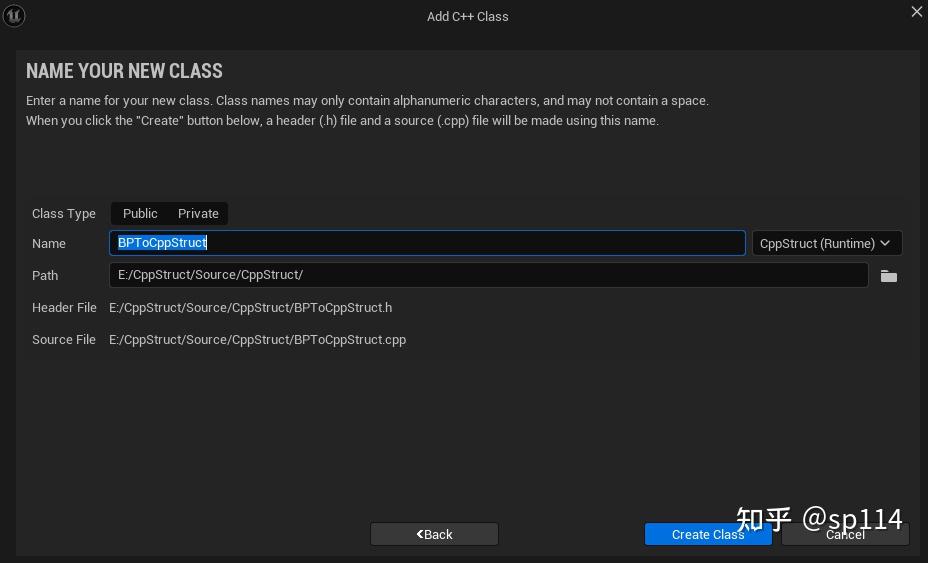Click the Class Type label
This screenshot has width=928, height=563.
pos(64,214)
